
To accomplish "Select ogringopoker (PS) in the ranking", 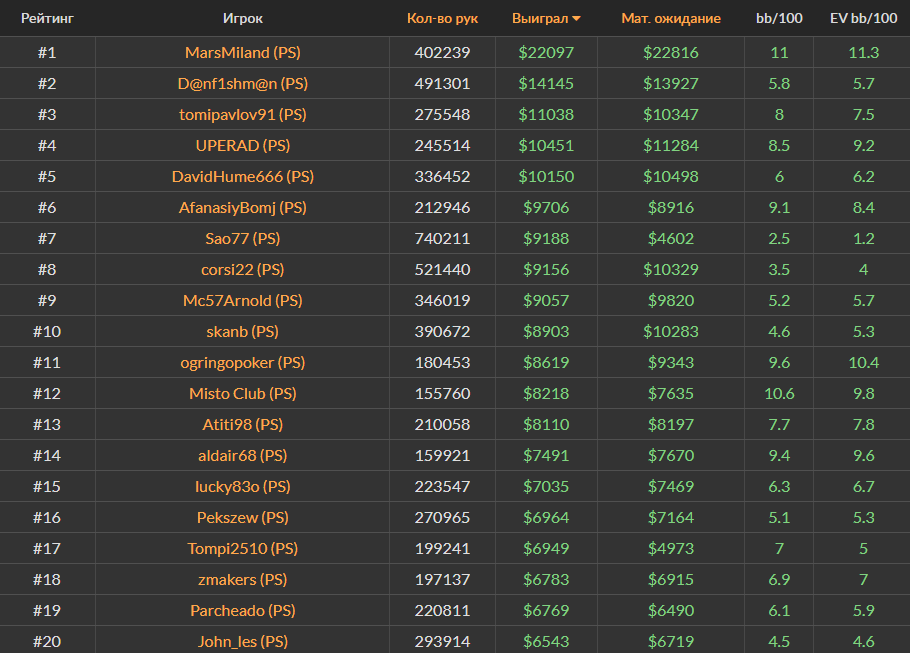I will point(242,362).
